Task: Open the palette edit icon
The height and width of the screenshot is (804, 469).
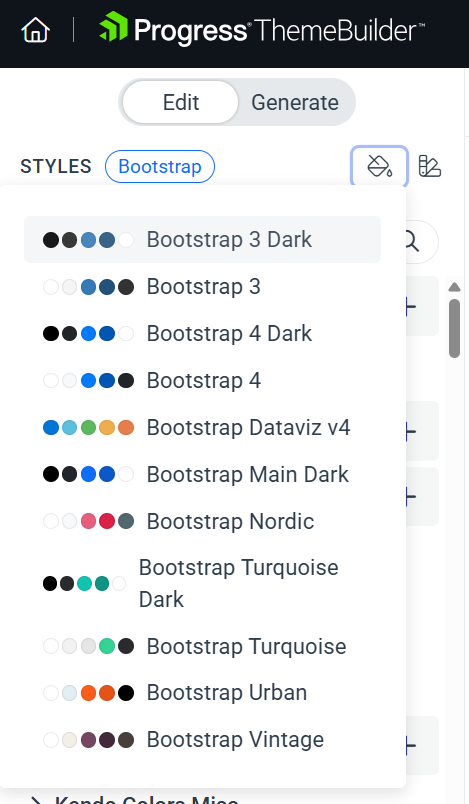Action: tap(430, 167)
